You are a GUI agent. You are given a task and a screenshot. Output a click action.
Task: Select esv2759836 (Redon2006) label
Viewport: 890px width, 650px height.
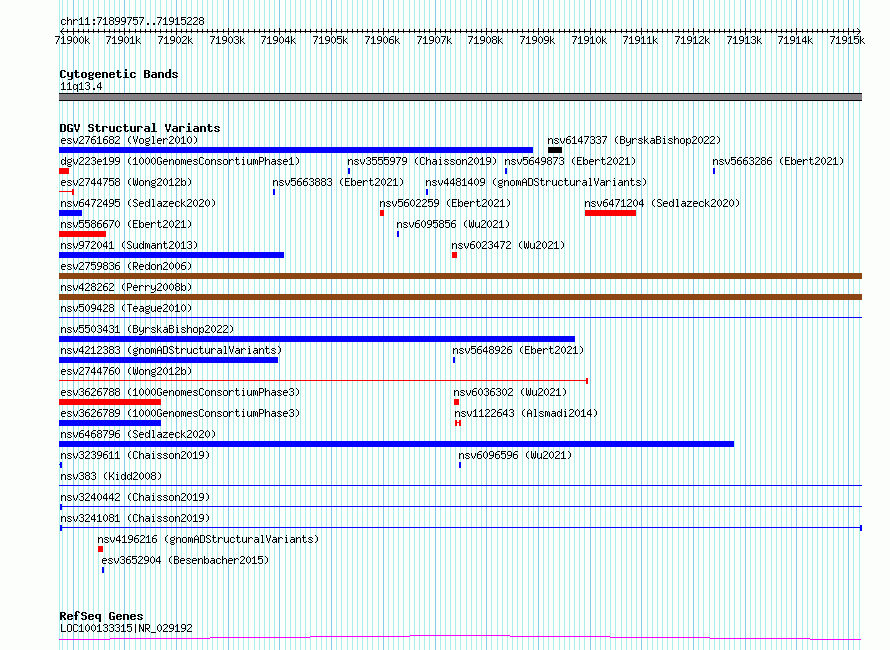tap(126, 266)
